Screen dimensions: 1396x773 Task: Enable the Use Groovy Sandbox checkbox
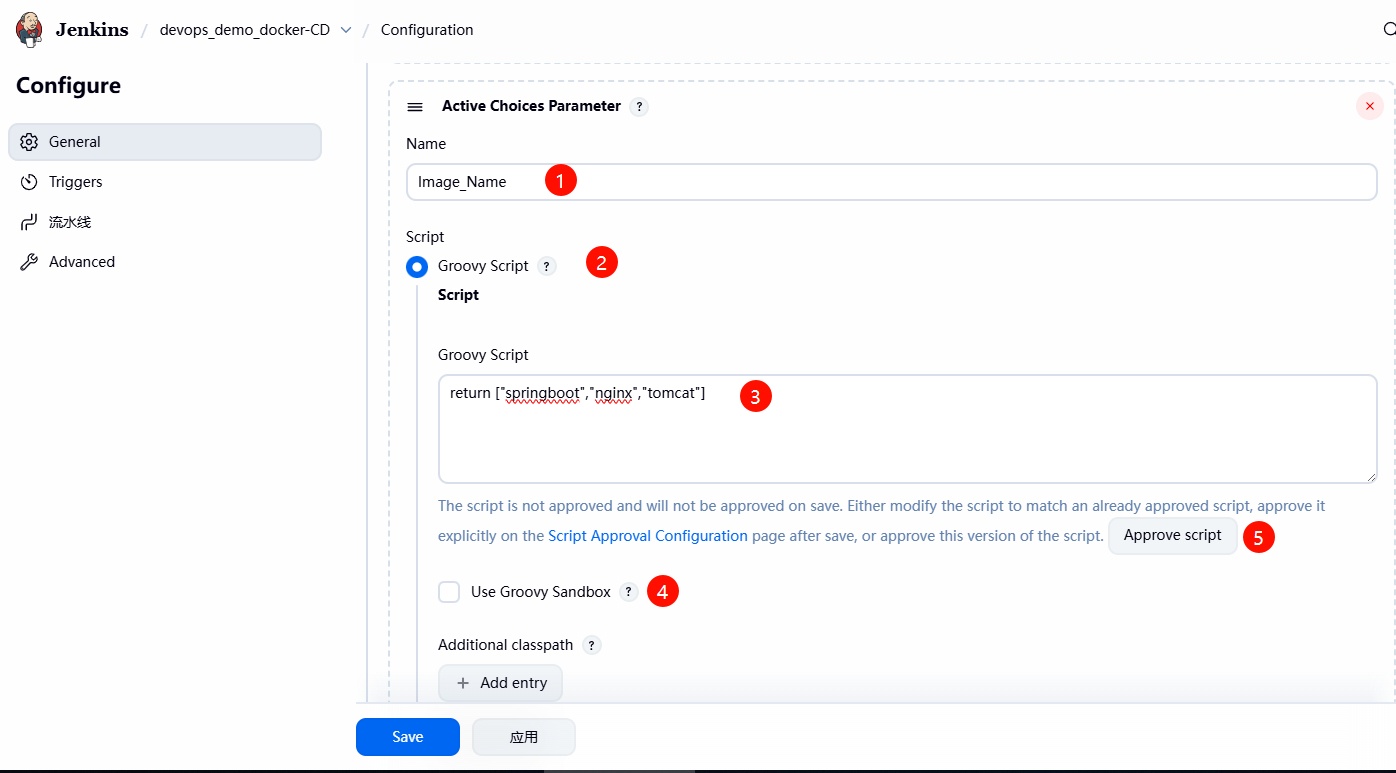[x=449, y=592]
